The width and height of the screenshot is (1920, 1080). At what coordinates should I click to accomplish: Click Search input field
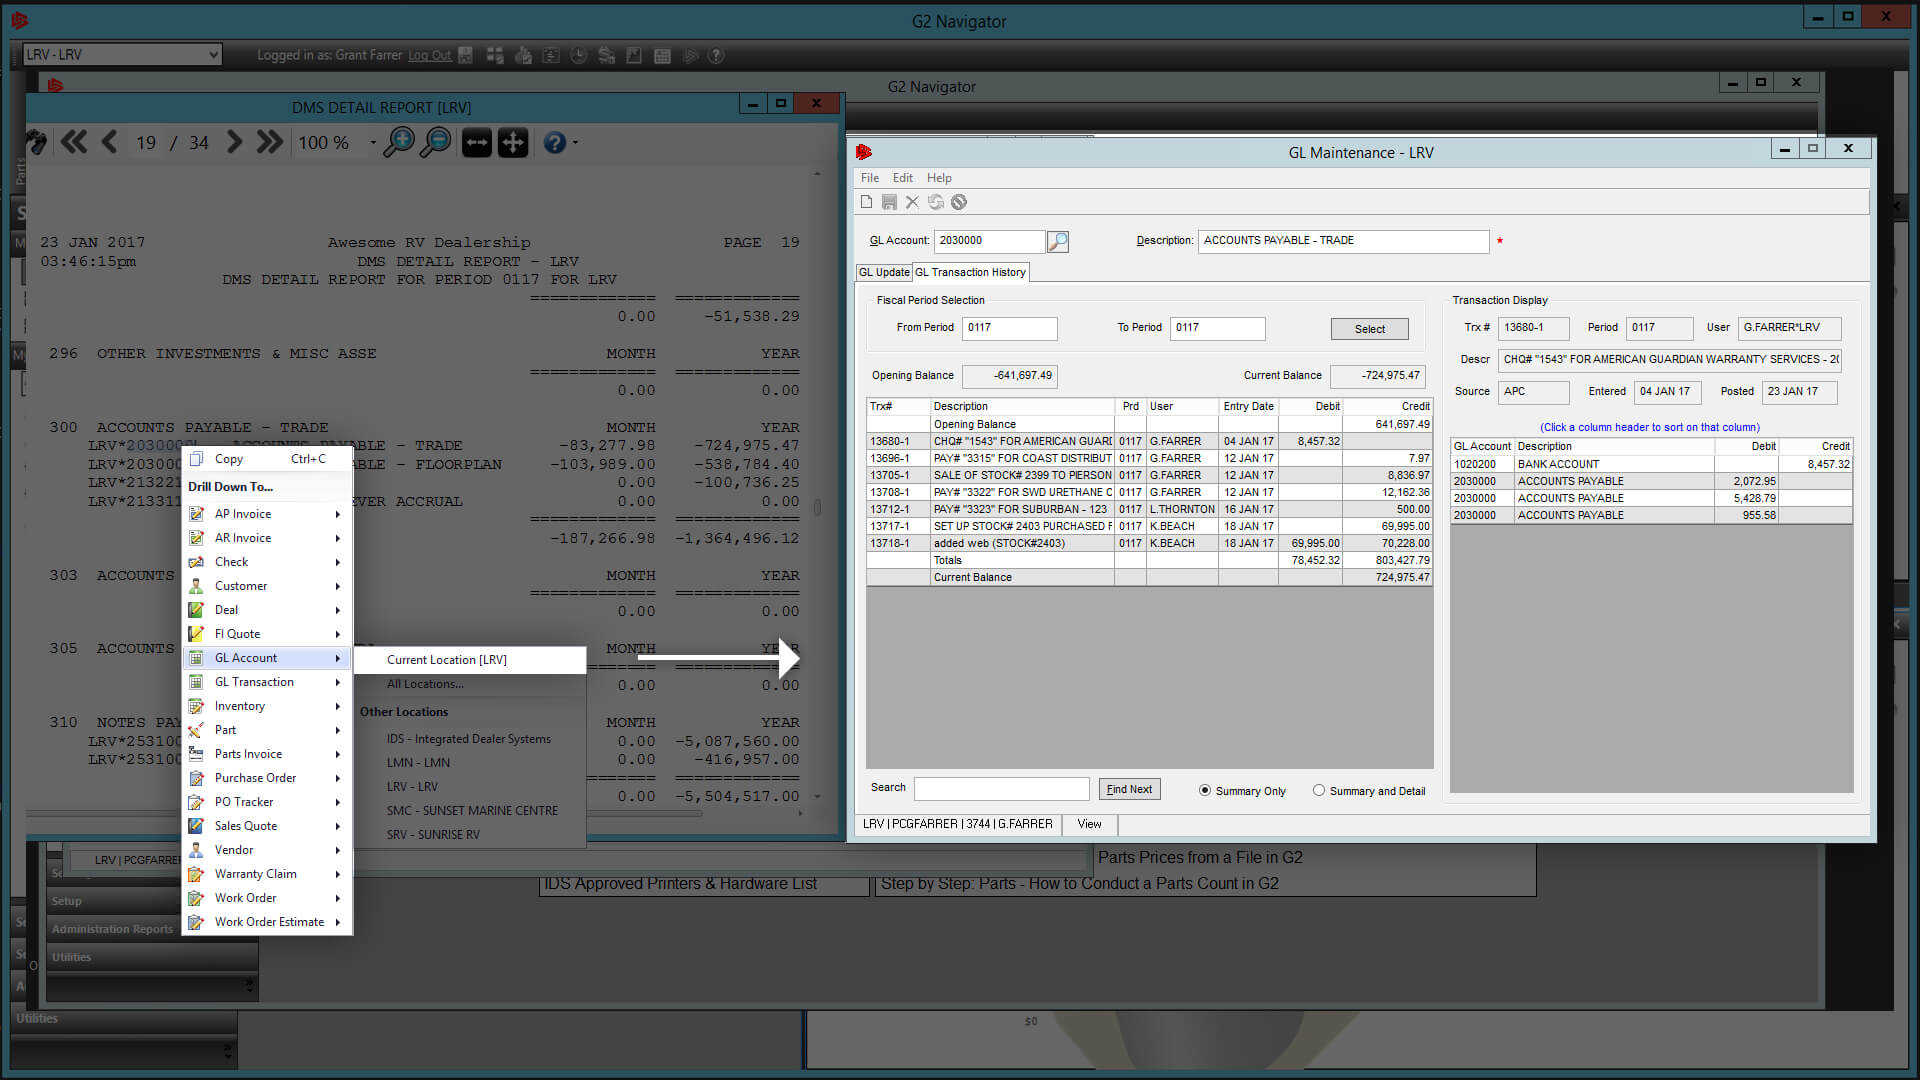[1001, 788]
